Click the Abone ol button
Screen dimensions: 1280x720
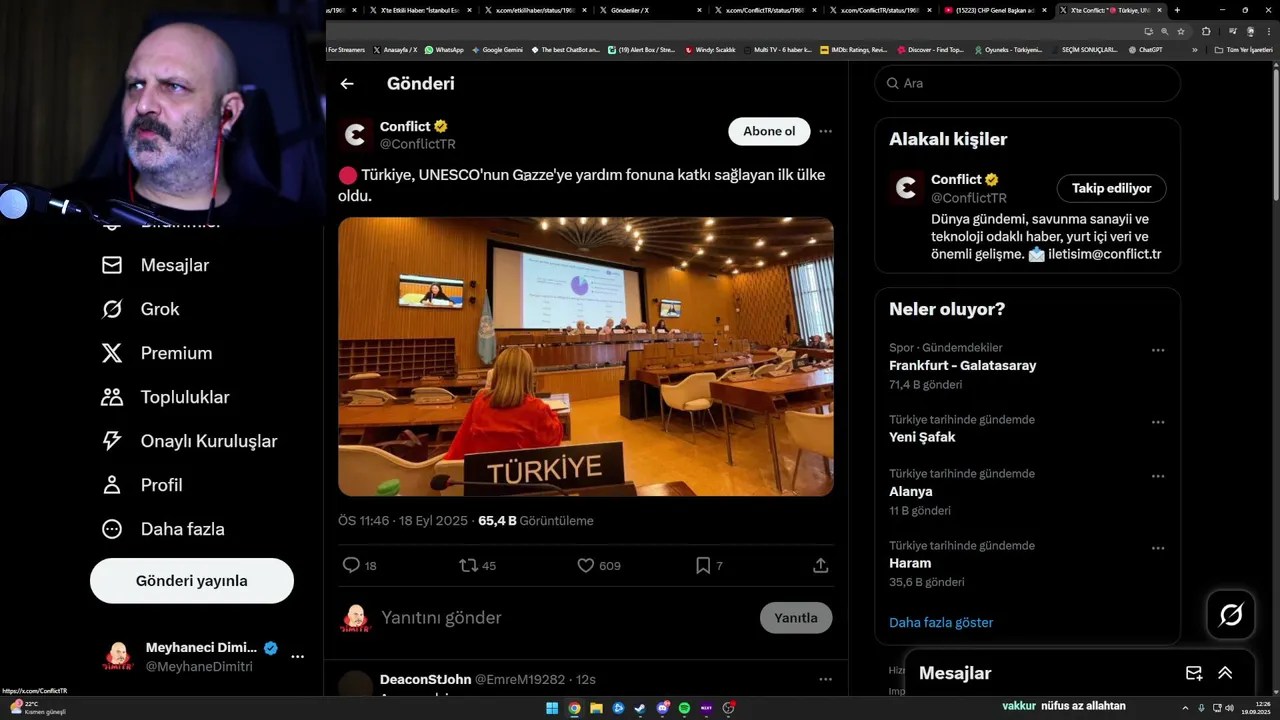click(769, 131)
